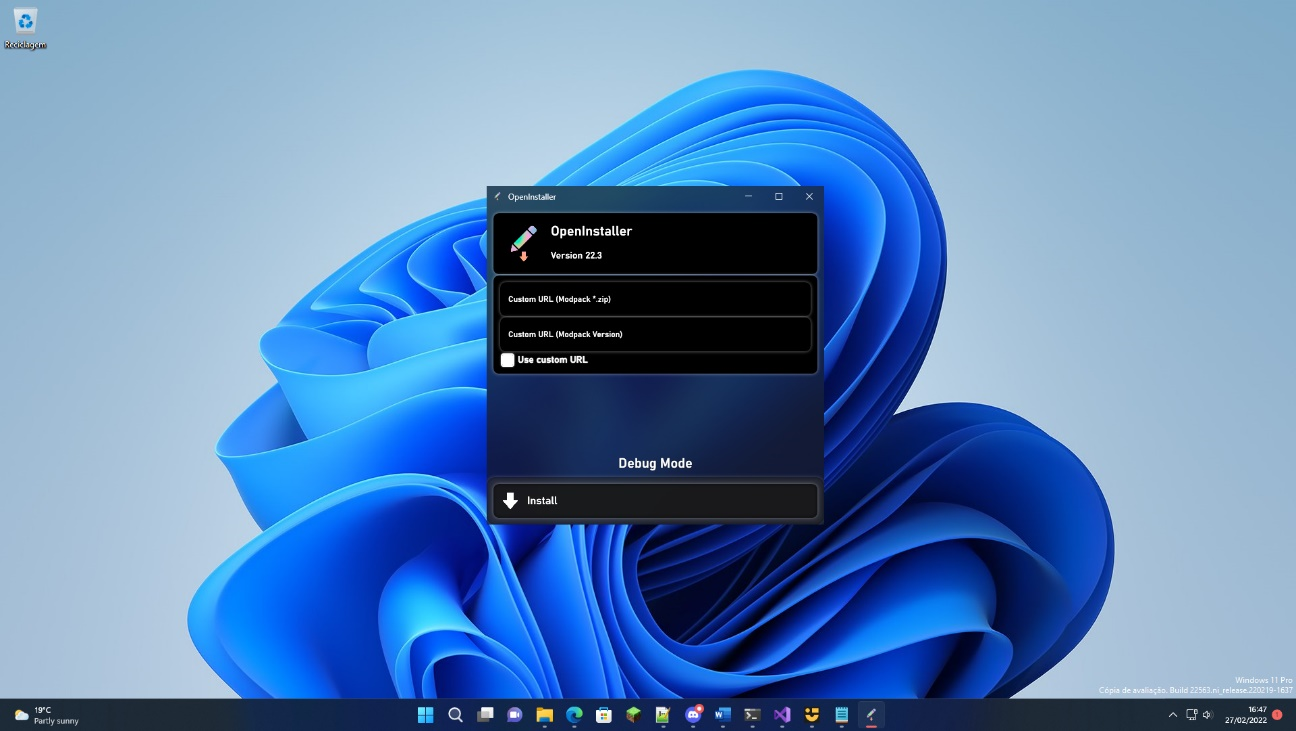The width and height of the screenshot is (1296, 731).
Task: Maximize the OpenInstaller window
Action: pos(779,197)
